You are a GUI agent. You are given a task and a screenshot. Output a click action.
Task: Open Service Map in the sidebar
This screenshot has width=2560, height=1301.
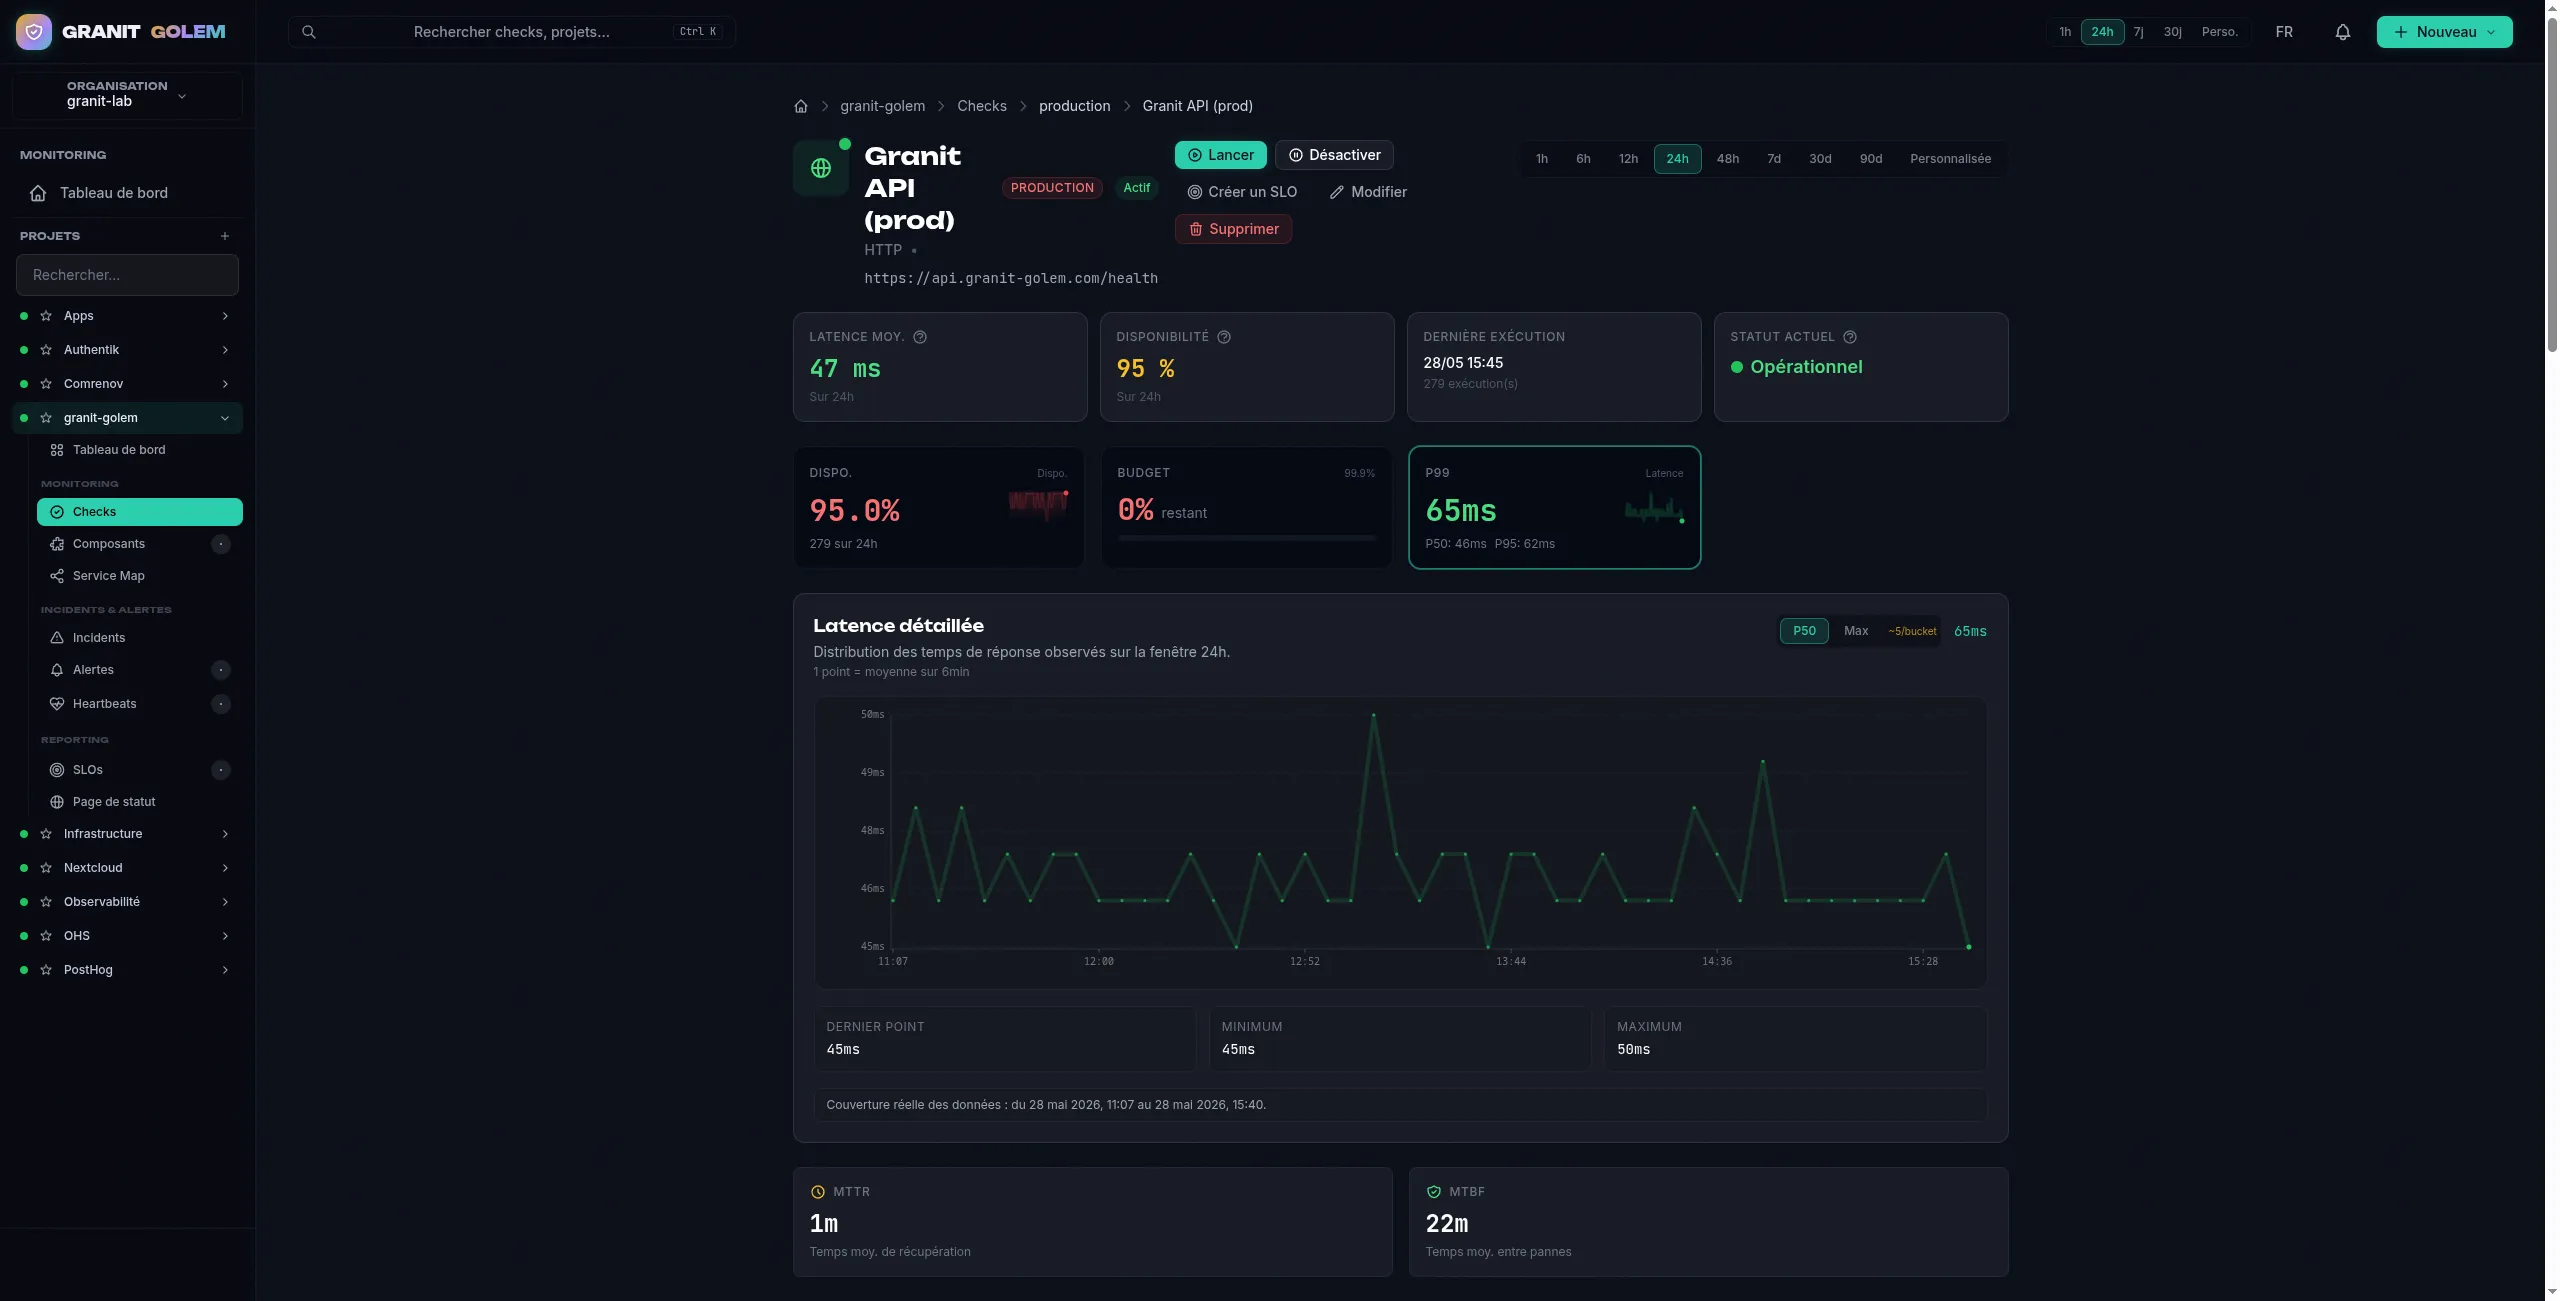click(x=139, y=576)
